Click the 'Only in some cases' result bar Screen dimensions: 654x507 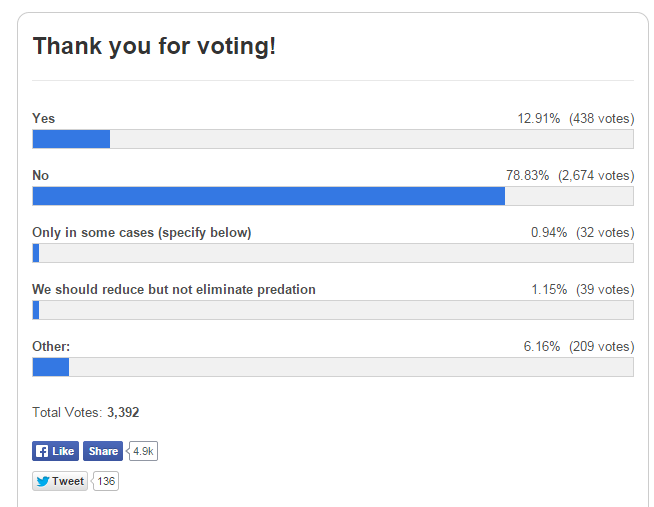[x=332, y=253]
